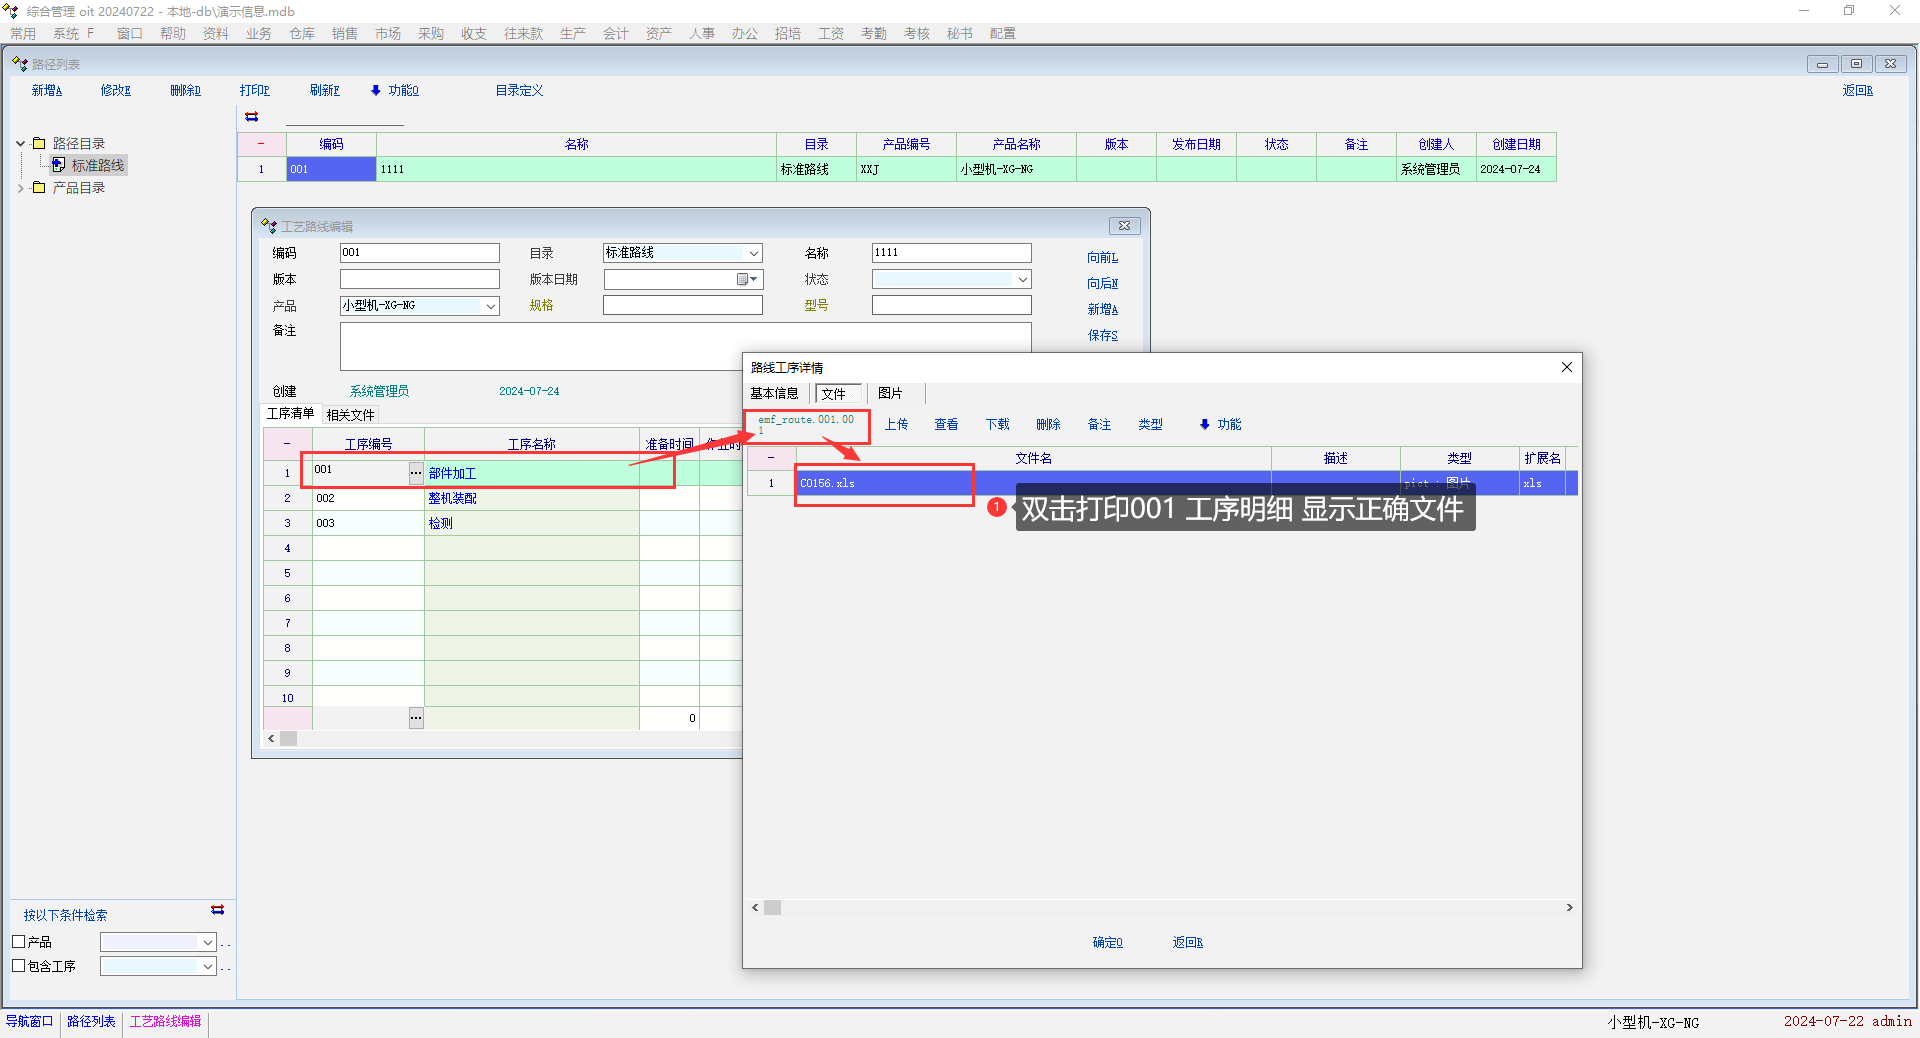Select the 标准路线 tree node
Screen dimensions: 1920x1038
[97, 166]
